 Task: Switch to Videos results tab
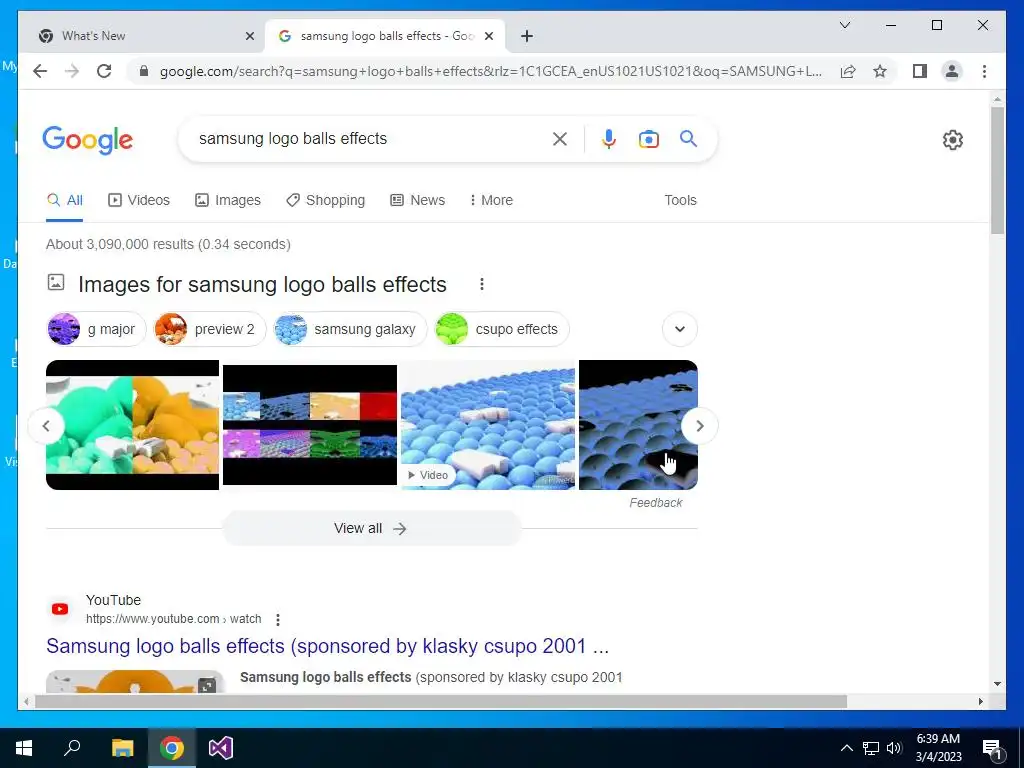[139, 200]
